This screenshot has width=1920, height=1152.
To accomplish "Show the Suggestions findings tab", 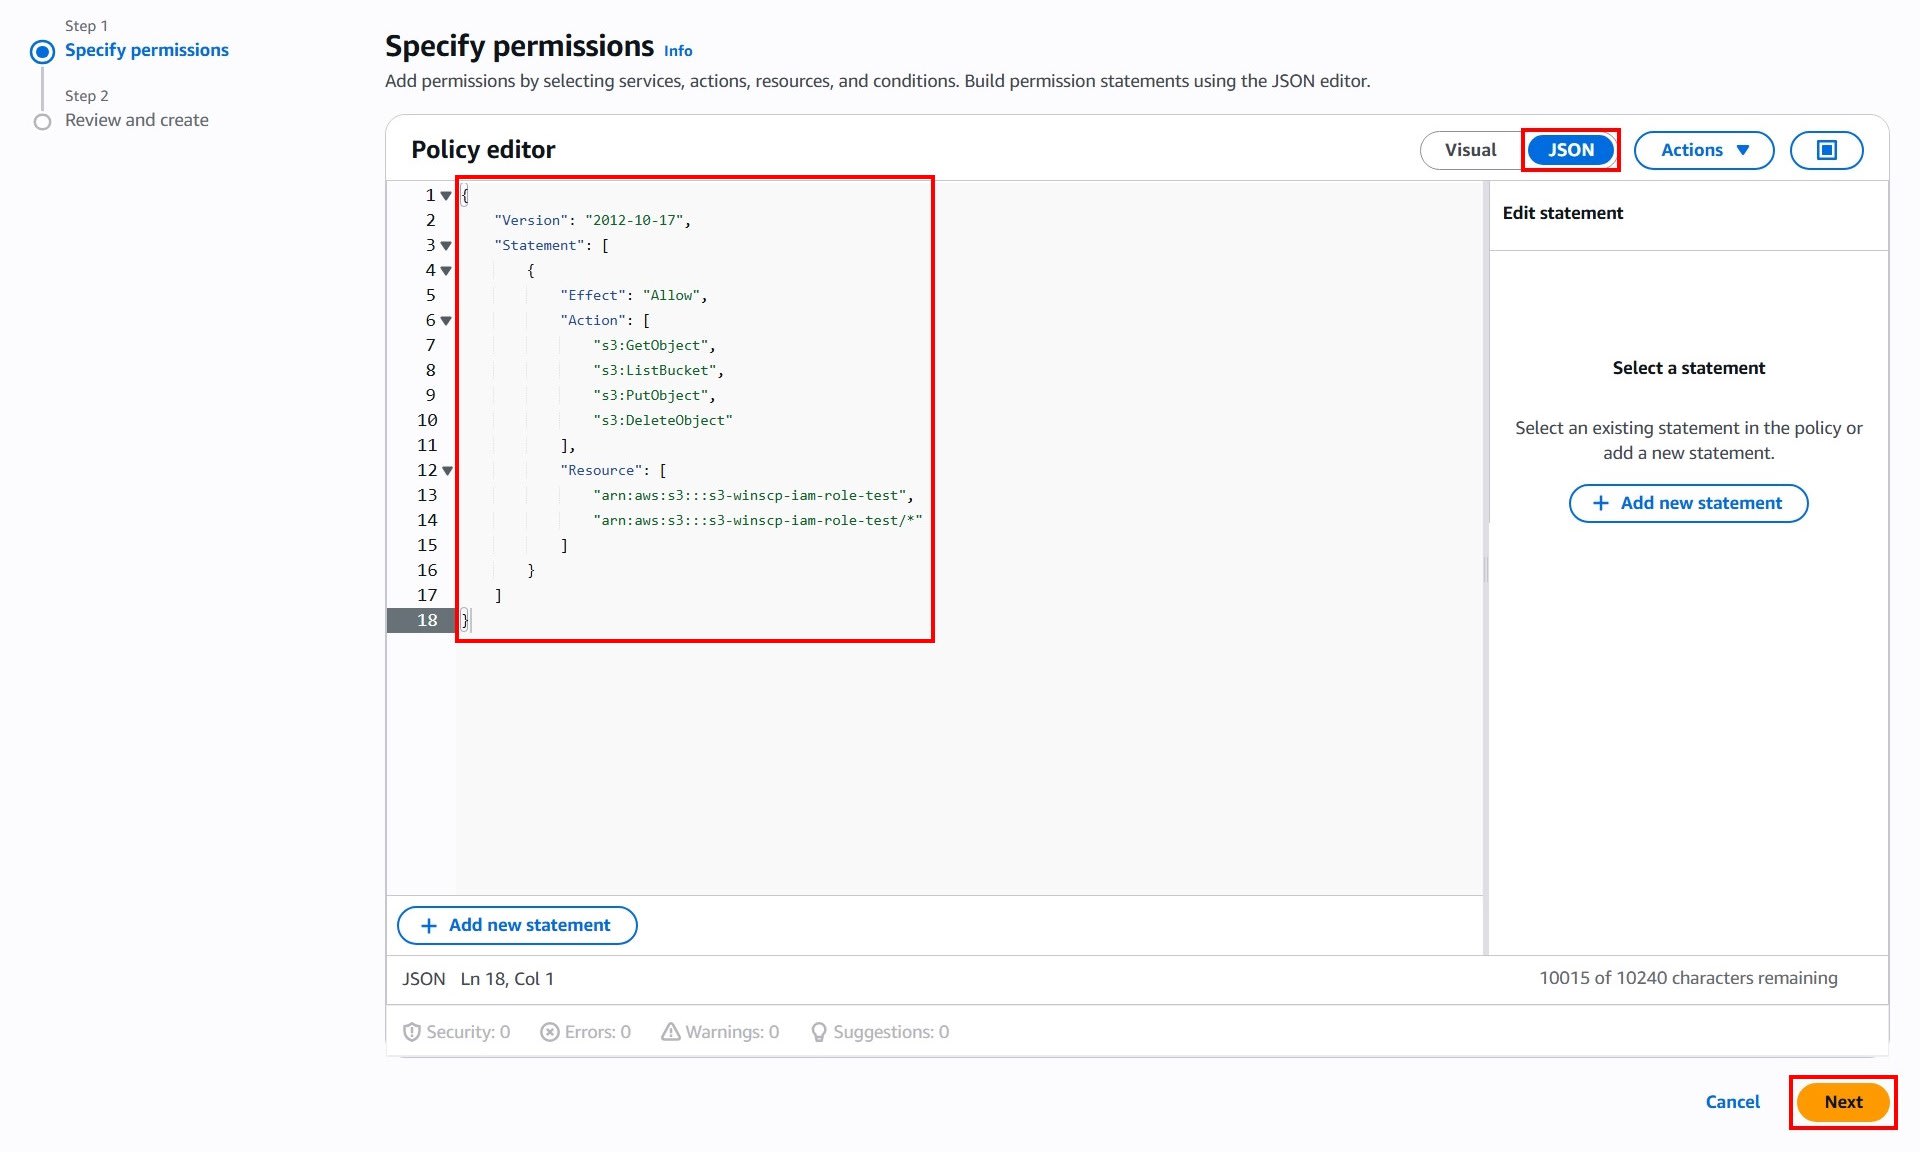I will [880, 1032].
